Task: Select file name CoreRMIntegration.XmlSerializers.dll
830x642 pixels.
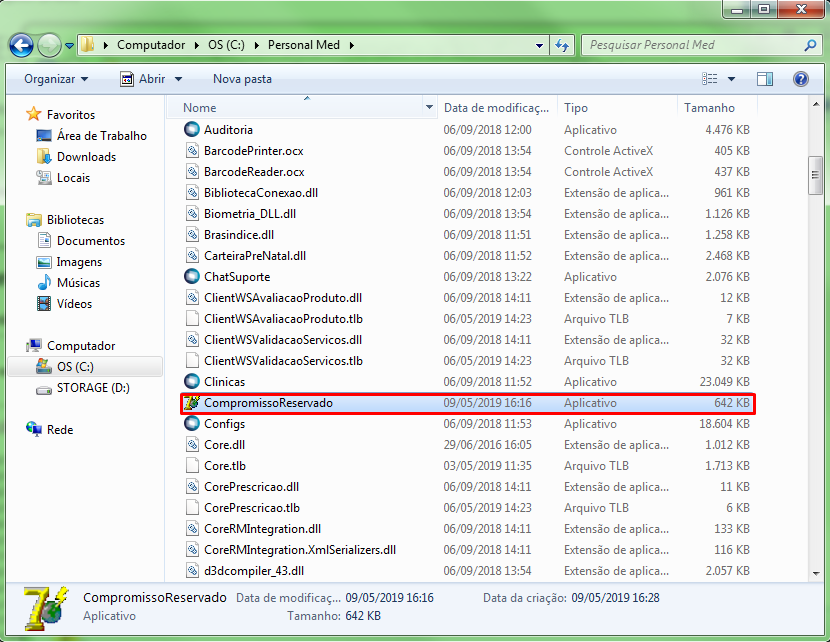Action: point(300,550)
